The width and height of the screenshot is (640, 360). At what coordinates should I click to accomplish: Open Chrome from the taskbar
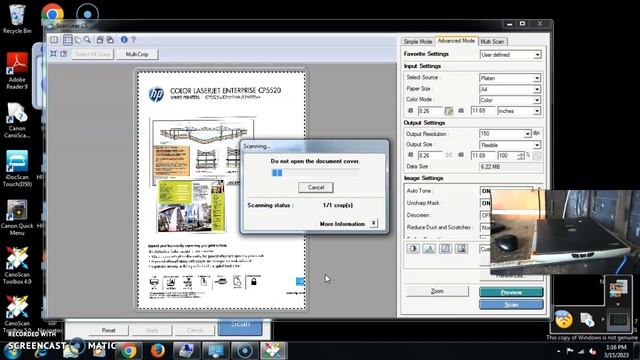pyautogui.click(x=128, y=351)
